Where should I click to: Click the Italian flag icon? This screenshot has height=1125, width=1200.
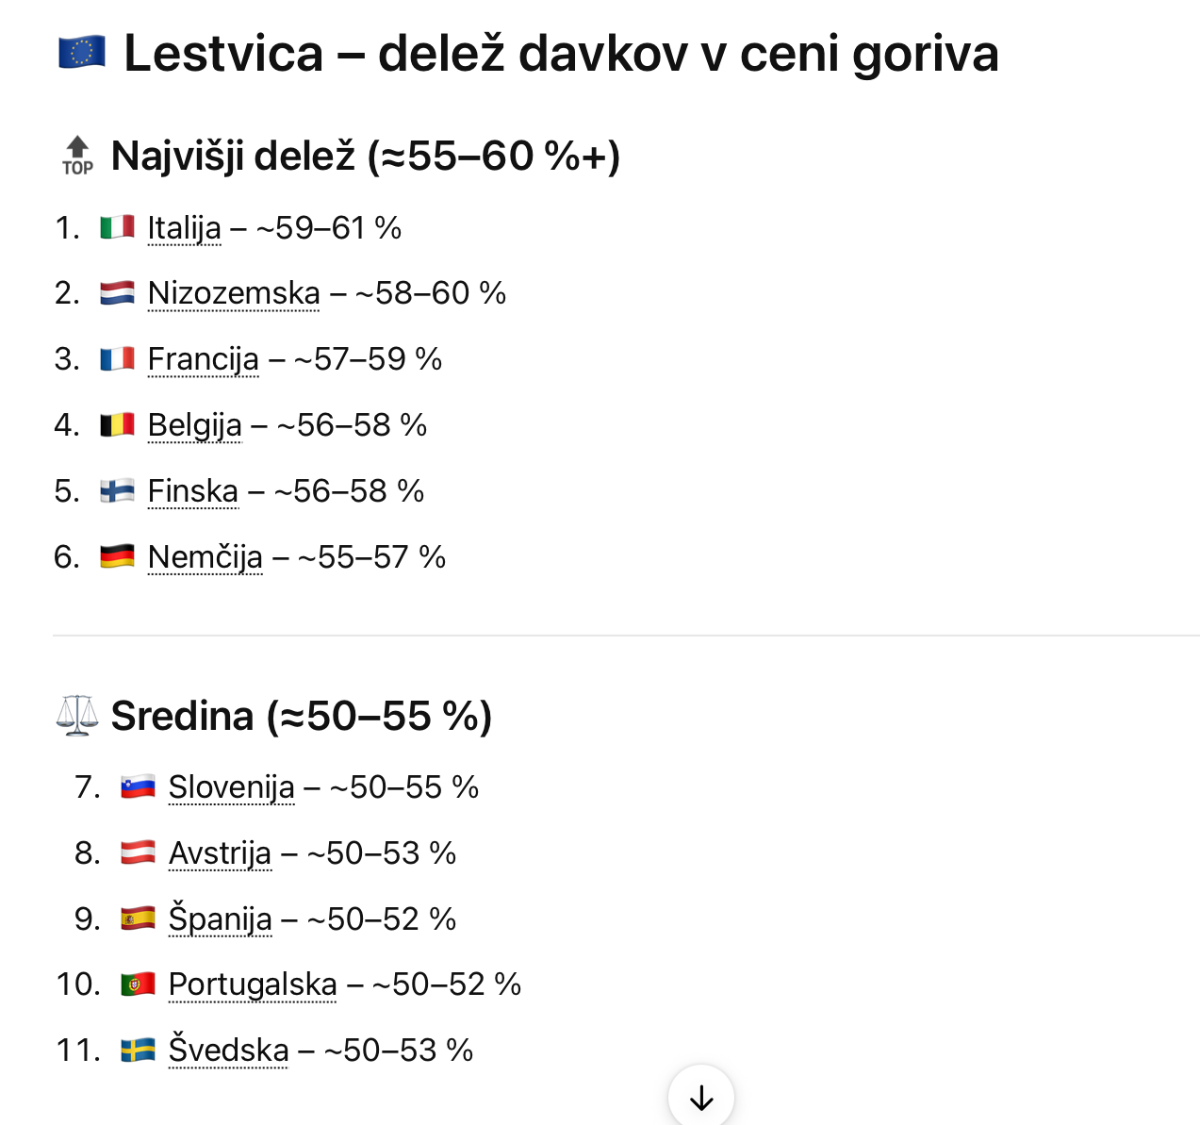pos(117,228)
